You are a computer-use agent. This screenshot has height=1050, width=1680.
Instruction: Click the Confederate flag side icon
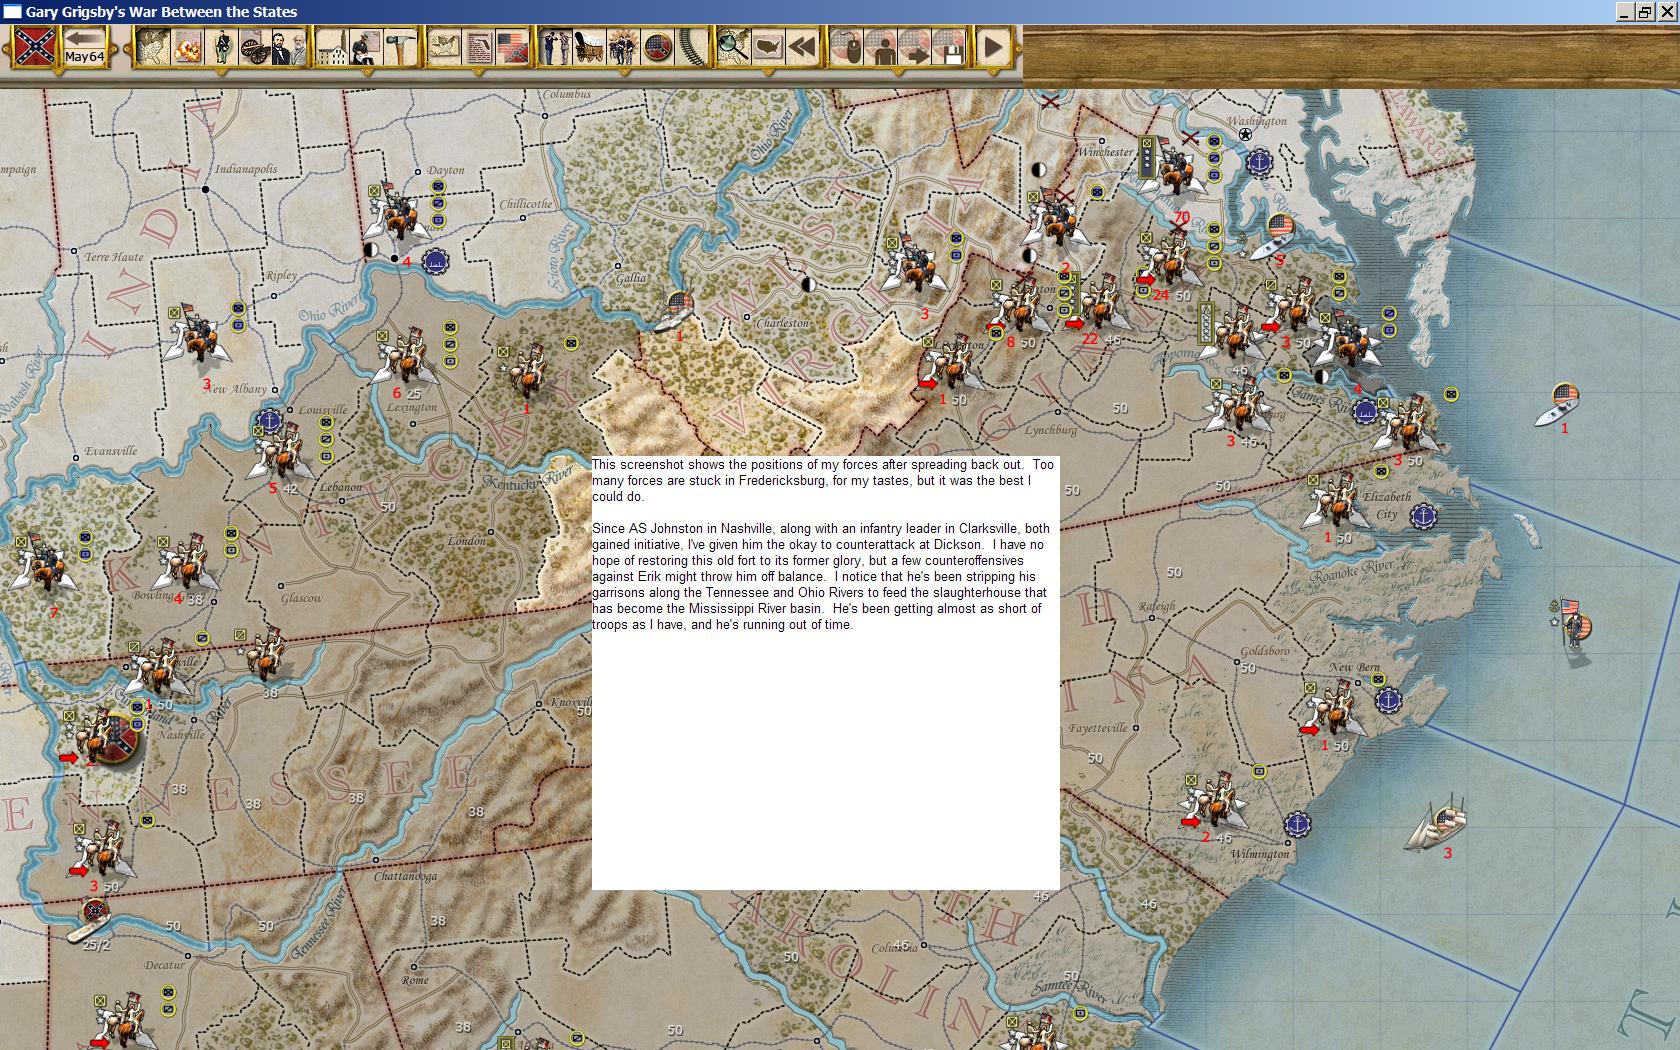click(x=34, y=47)
